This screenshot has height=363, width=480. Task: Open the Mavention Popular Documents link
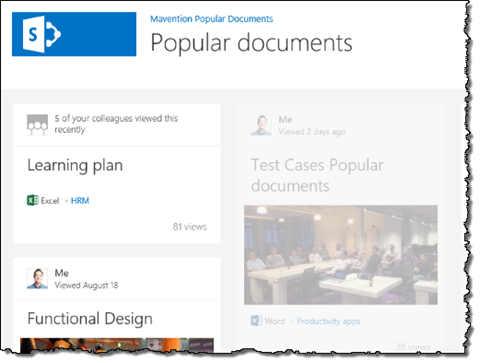coord(211,19)
